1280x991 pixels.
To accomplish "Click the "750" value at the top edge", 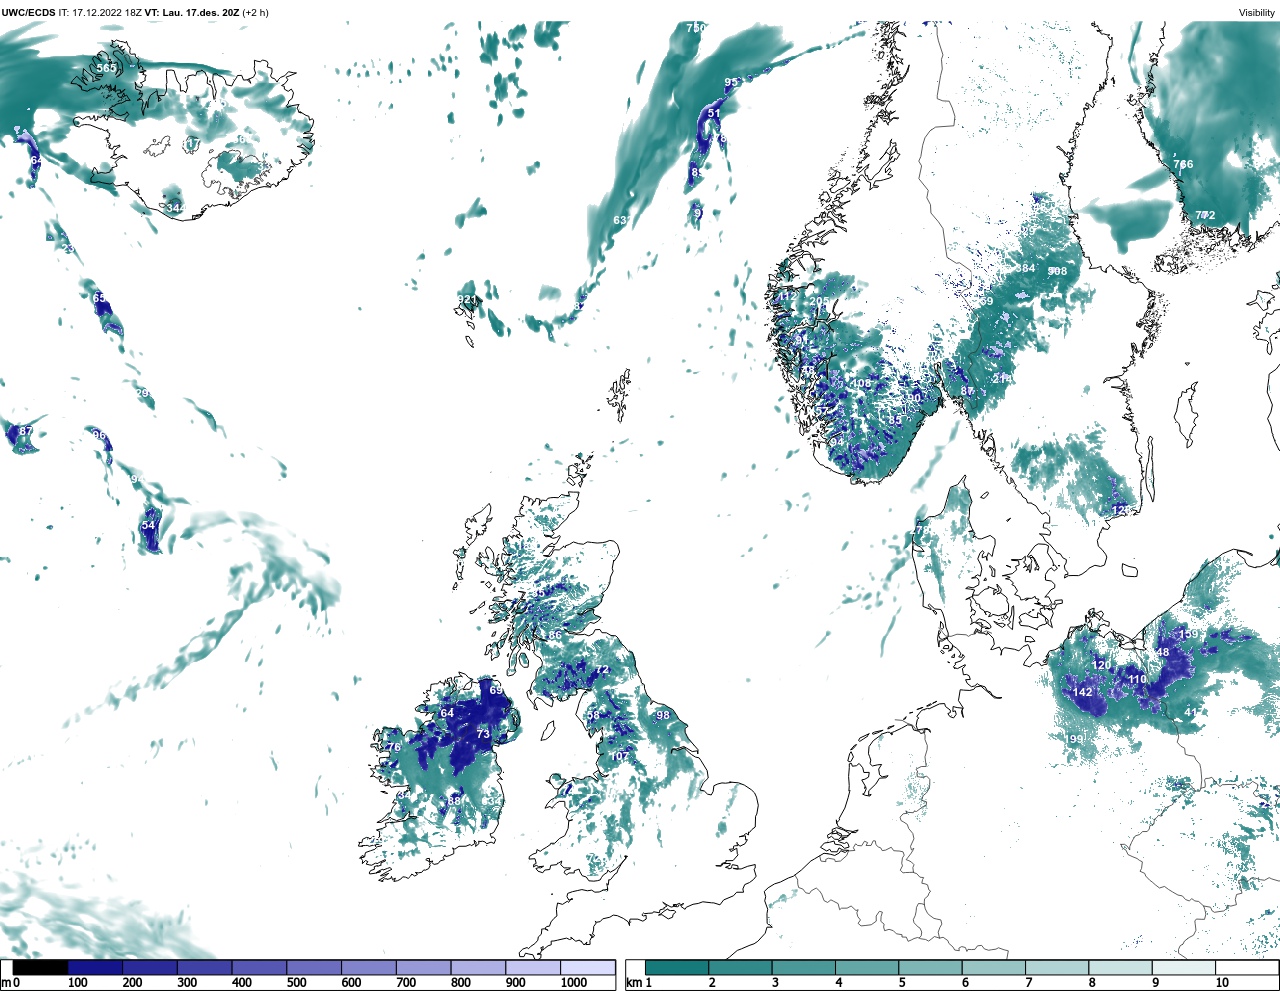I will pyautogui.click(x=696, y=28).
